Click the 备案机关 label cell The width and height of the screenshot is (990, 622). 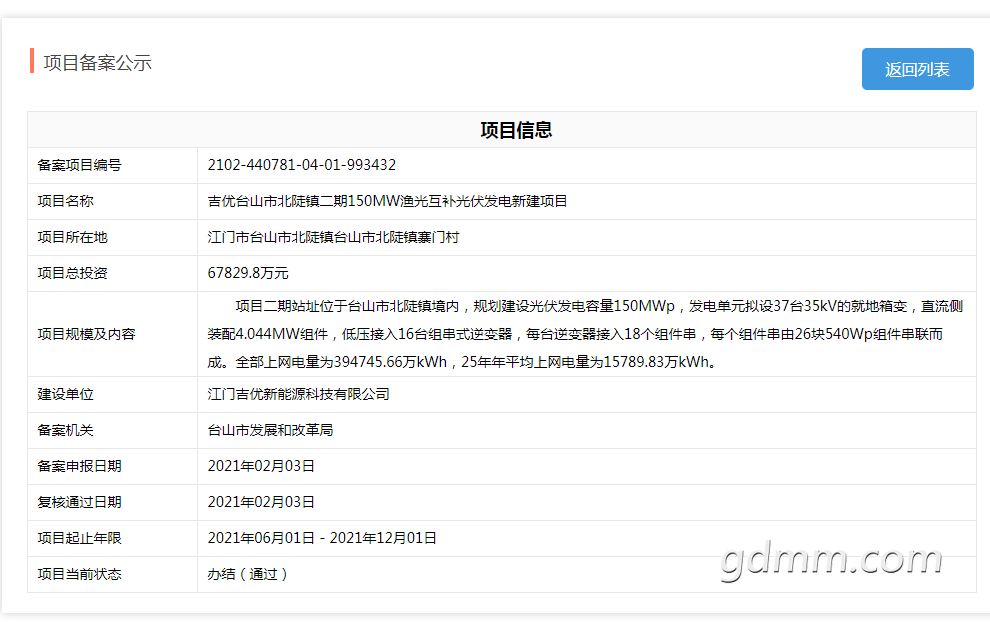pyautogui.click(x=112, y=431)
